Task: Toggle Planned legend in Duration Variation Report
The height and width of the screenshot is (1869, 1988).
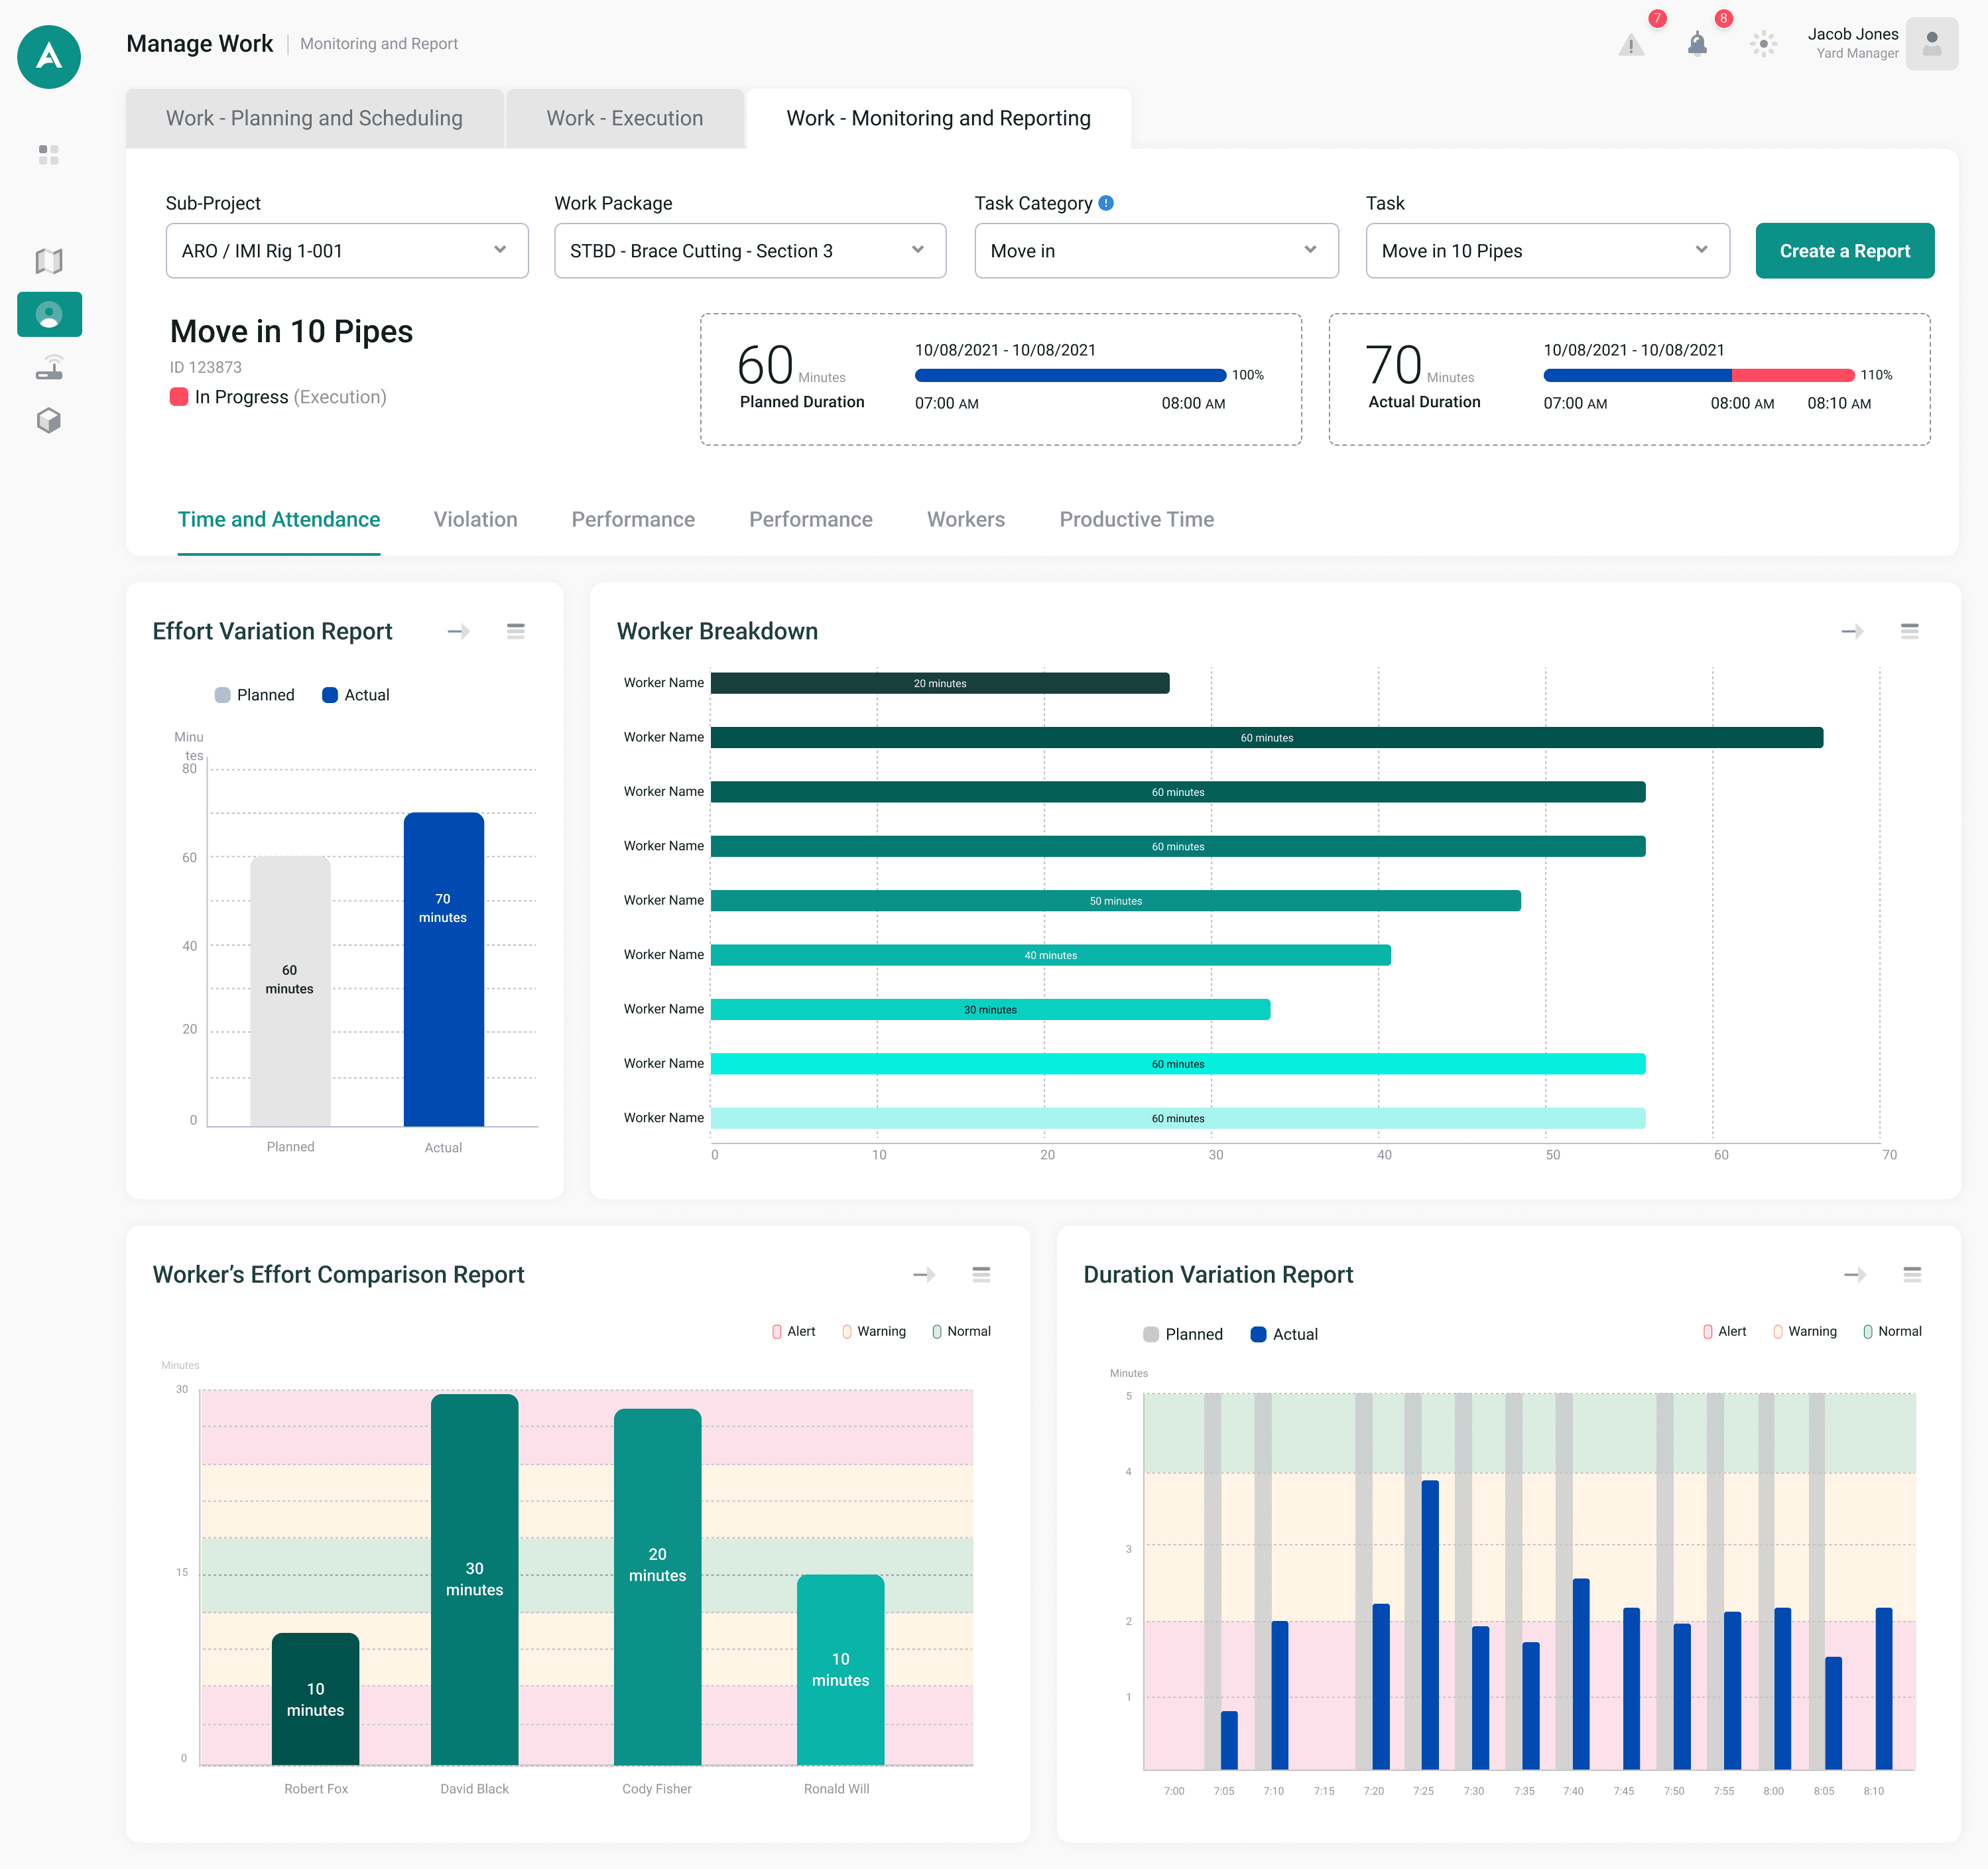Action: pos(1183,1334)
